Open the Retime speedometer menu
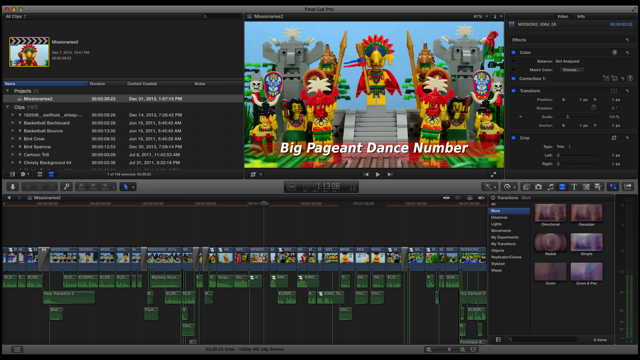This screenshot has height=360, width=640. [x=509, y=187]
